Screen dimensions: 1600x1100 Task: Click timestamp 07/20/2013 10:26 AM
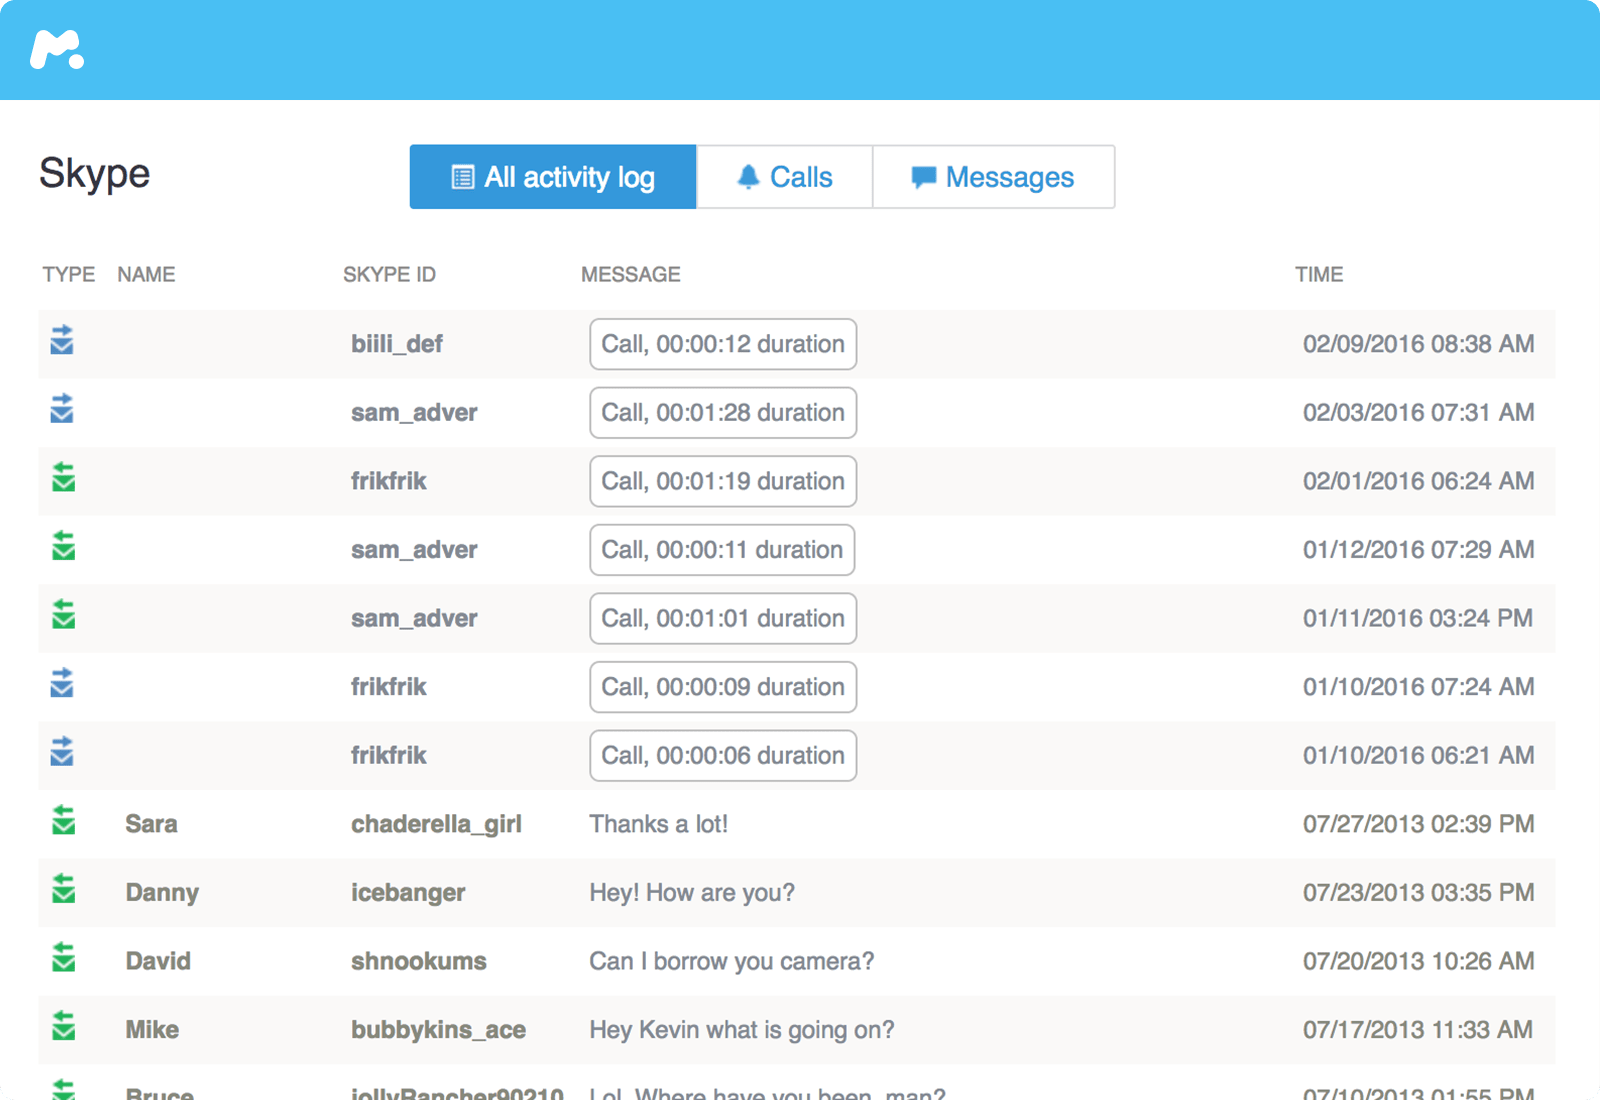(1418, 961)
